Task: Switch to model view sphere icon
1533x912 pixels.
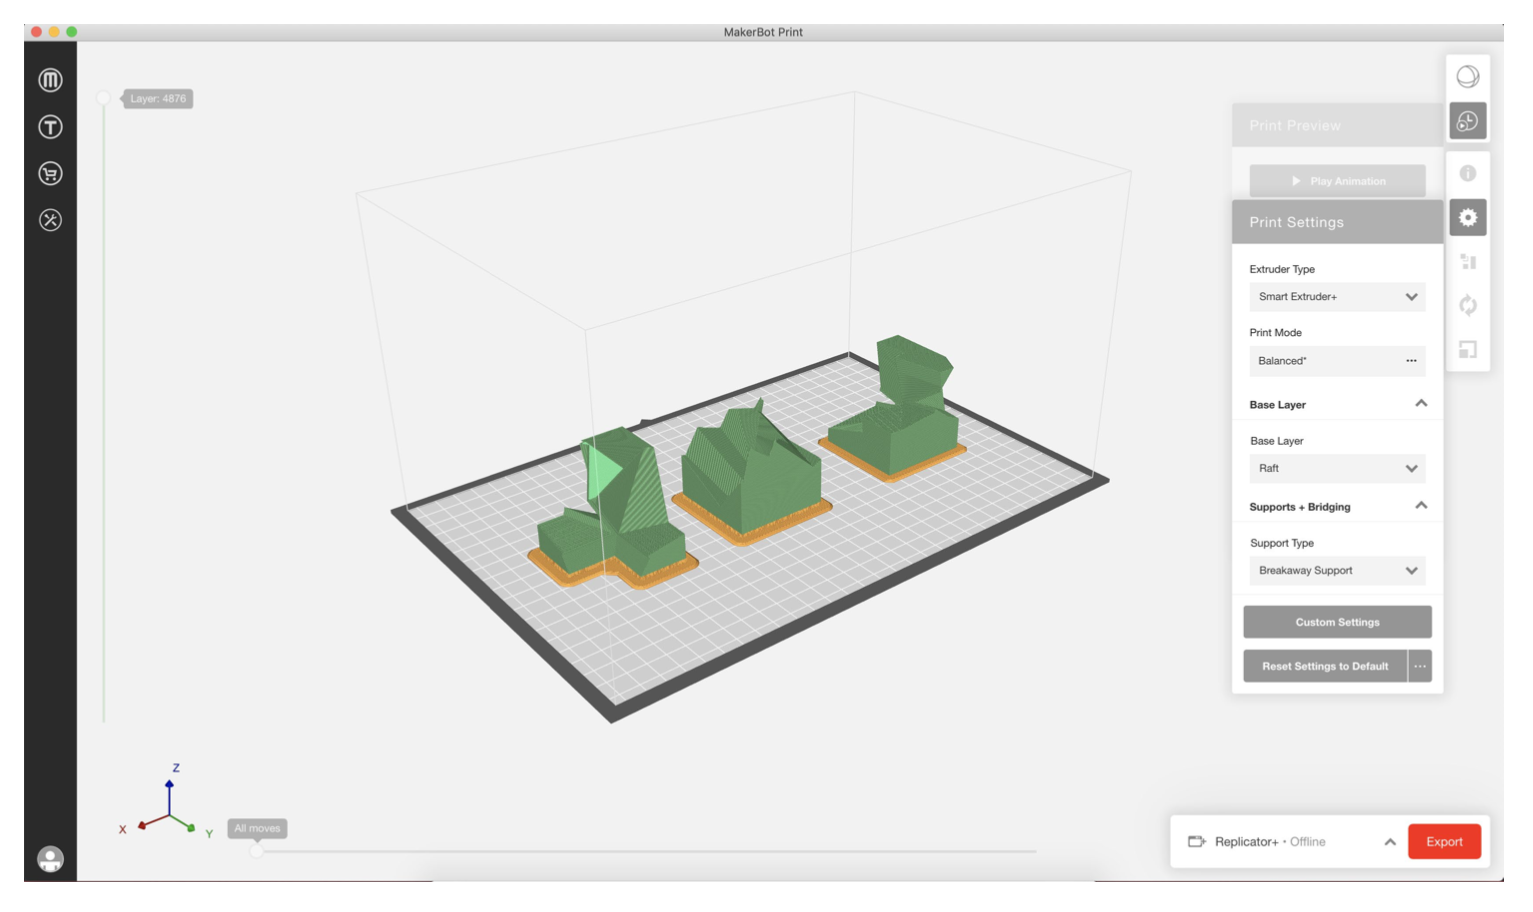Action: click(1467, 77)
